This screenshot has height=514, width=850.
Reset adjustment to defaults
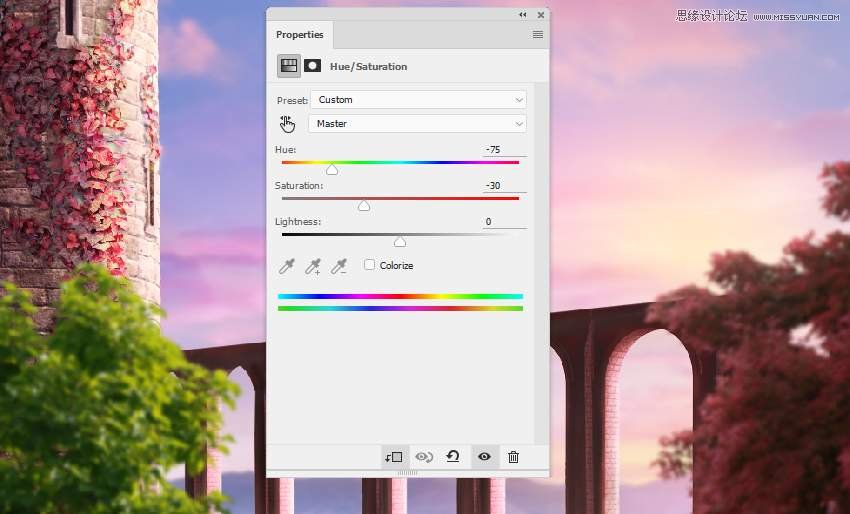[453, 457]
